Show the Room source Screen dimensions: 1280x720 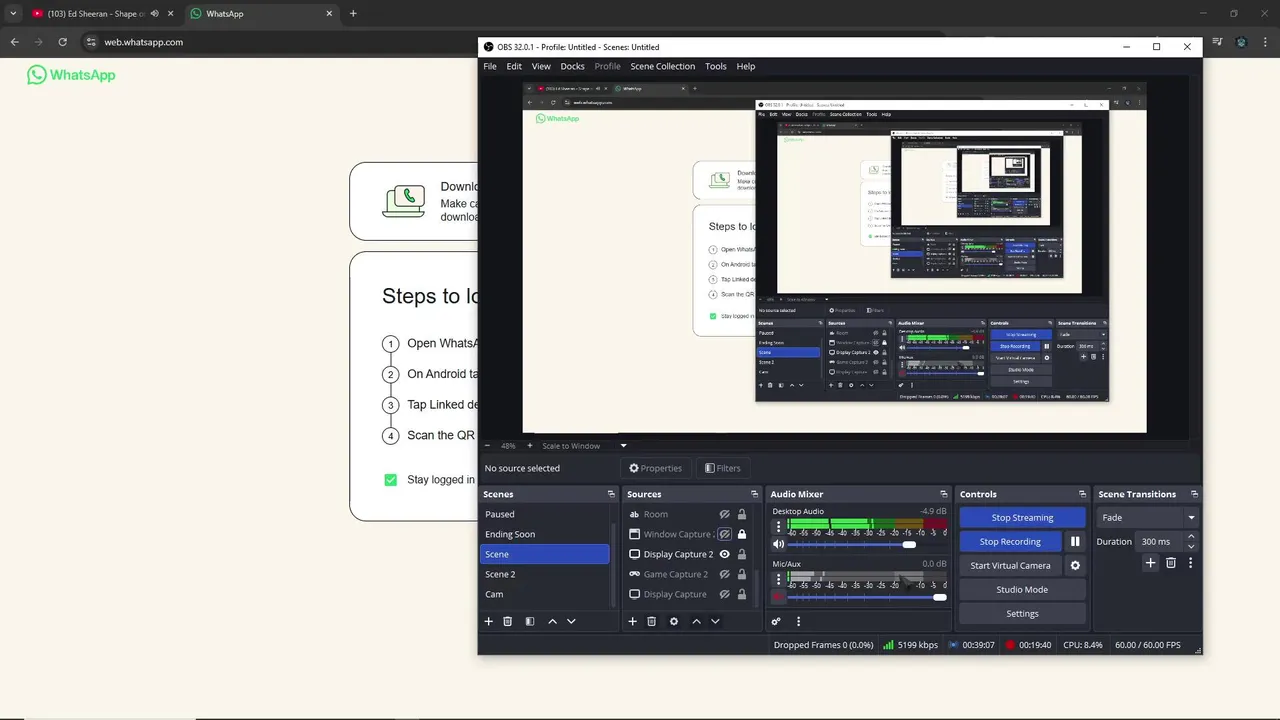coord(724,514)
